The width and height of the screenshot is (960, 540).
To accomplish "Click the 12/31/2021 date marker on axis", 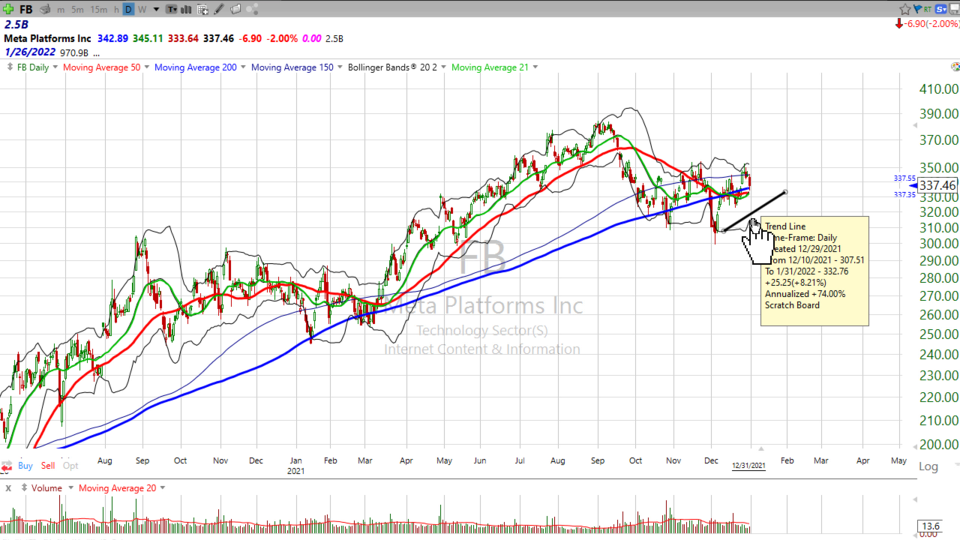I will (748, 465).
